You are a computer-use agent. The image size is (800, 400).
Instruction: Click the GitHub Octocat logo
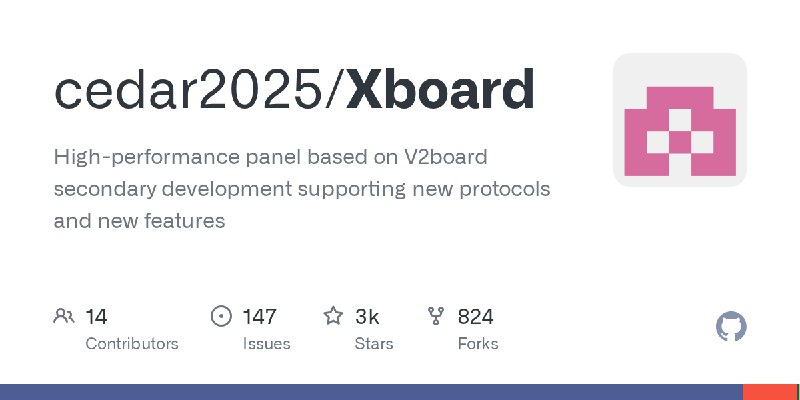(732, 327)
